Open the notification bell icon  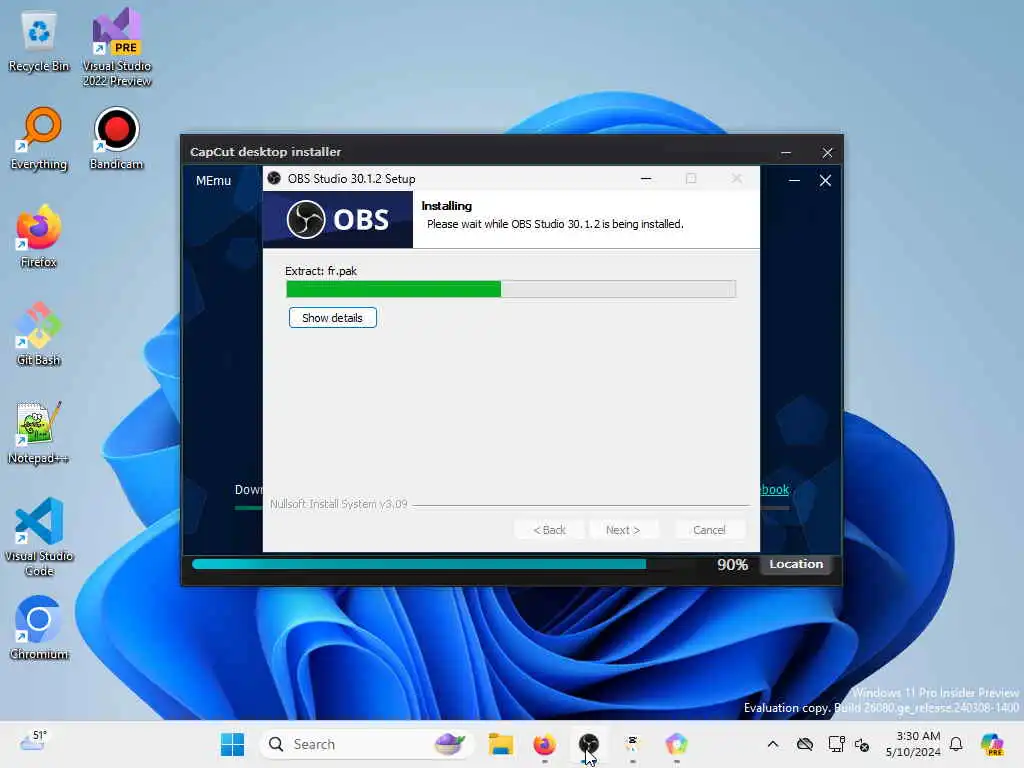tap(956, 744)
